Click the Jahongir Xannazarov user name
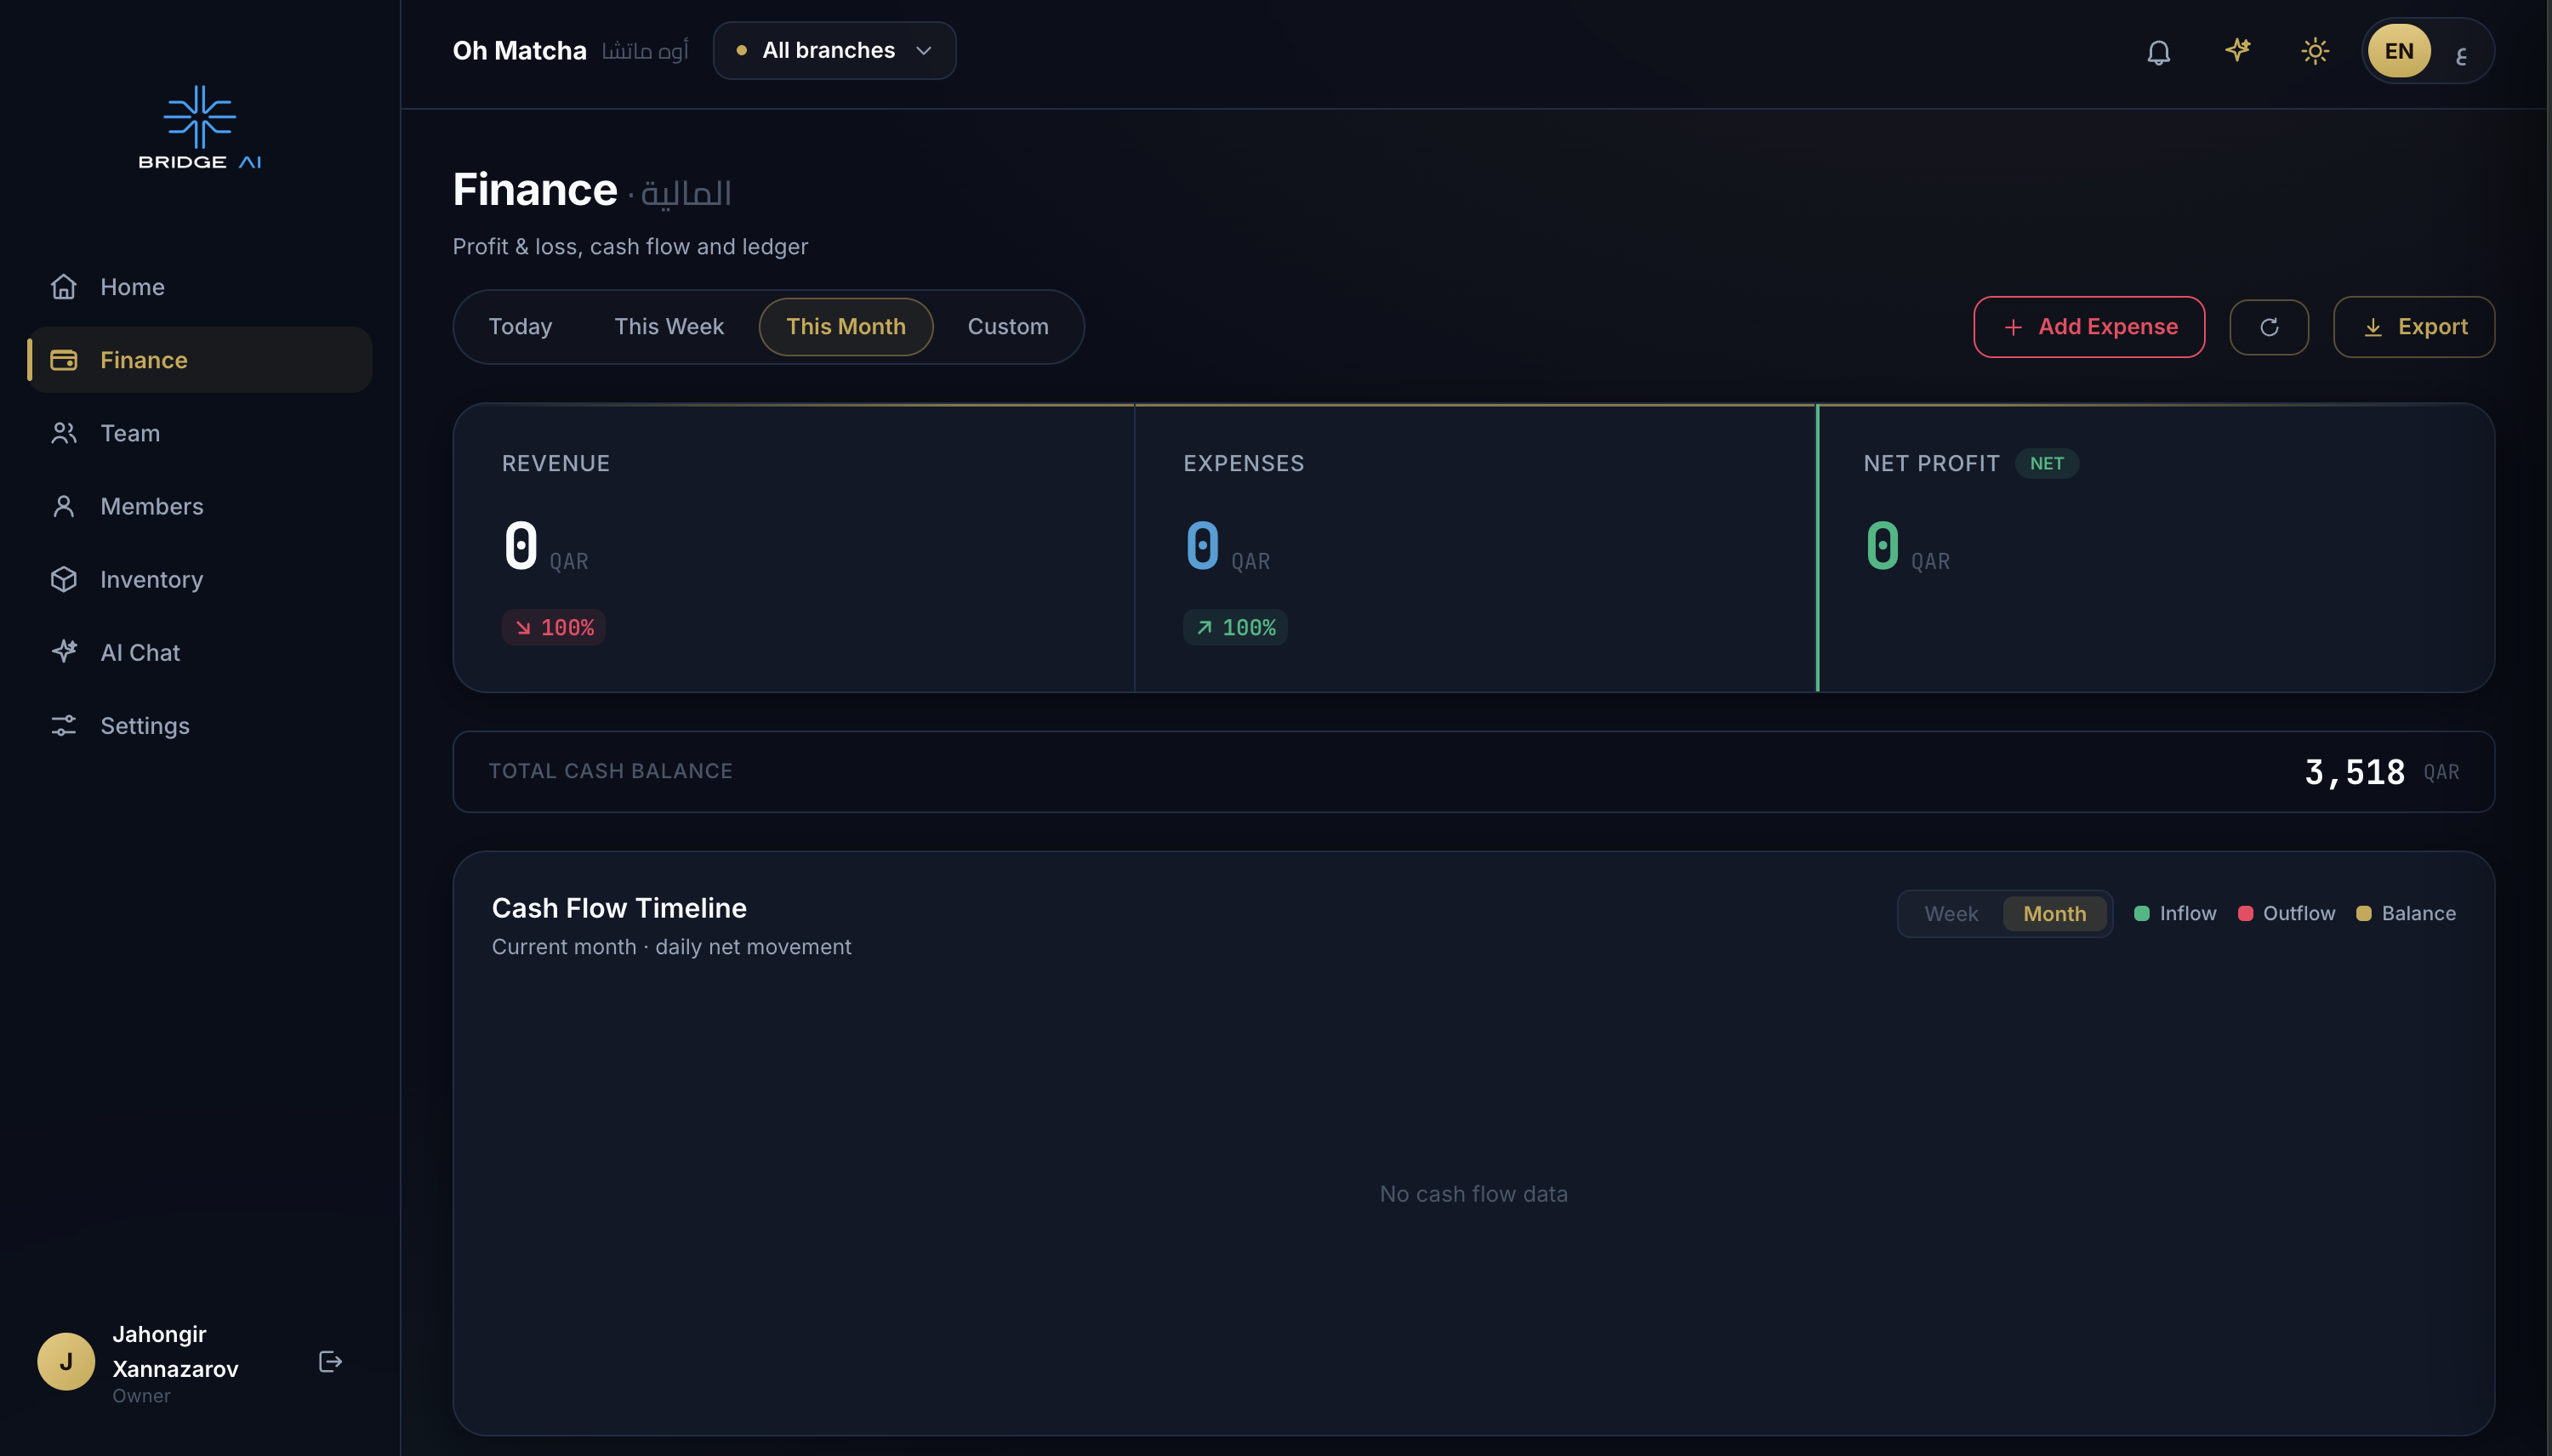The image size is (2552, 1456). 175,1351
